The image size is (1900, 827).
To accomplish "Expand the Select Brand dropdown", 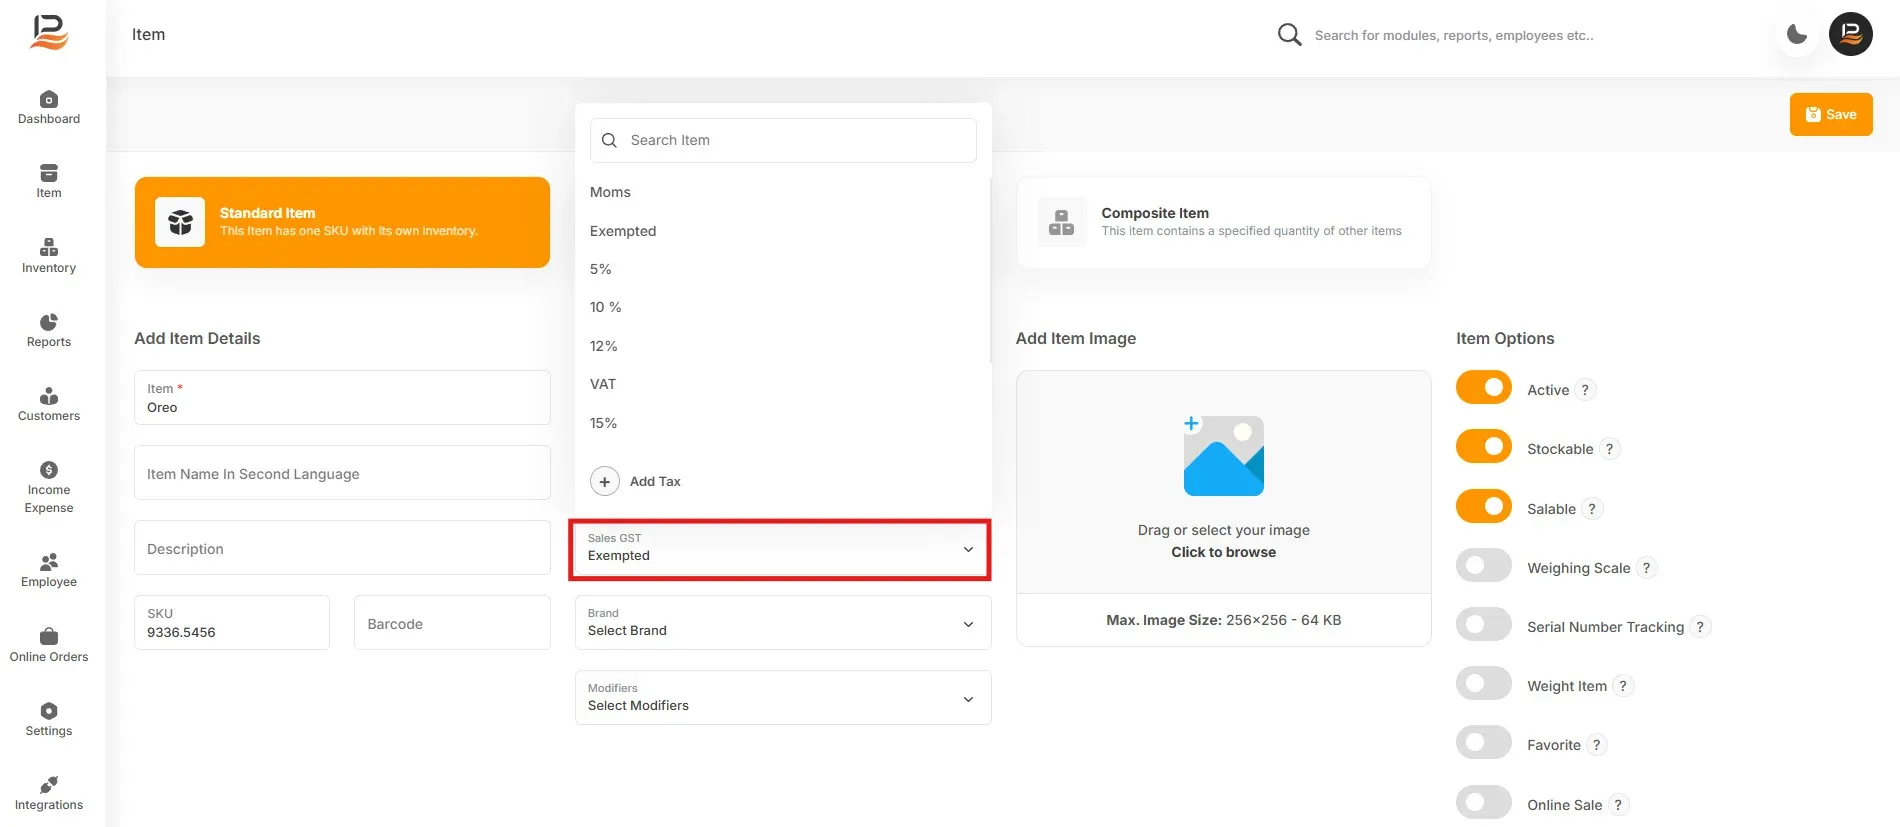I will click(783, 622).
